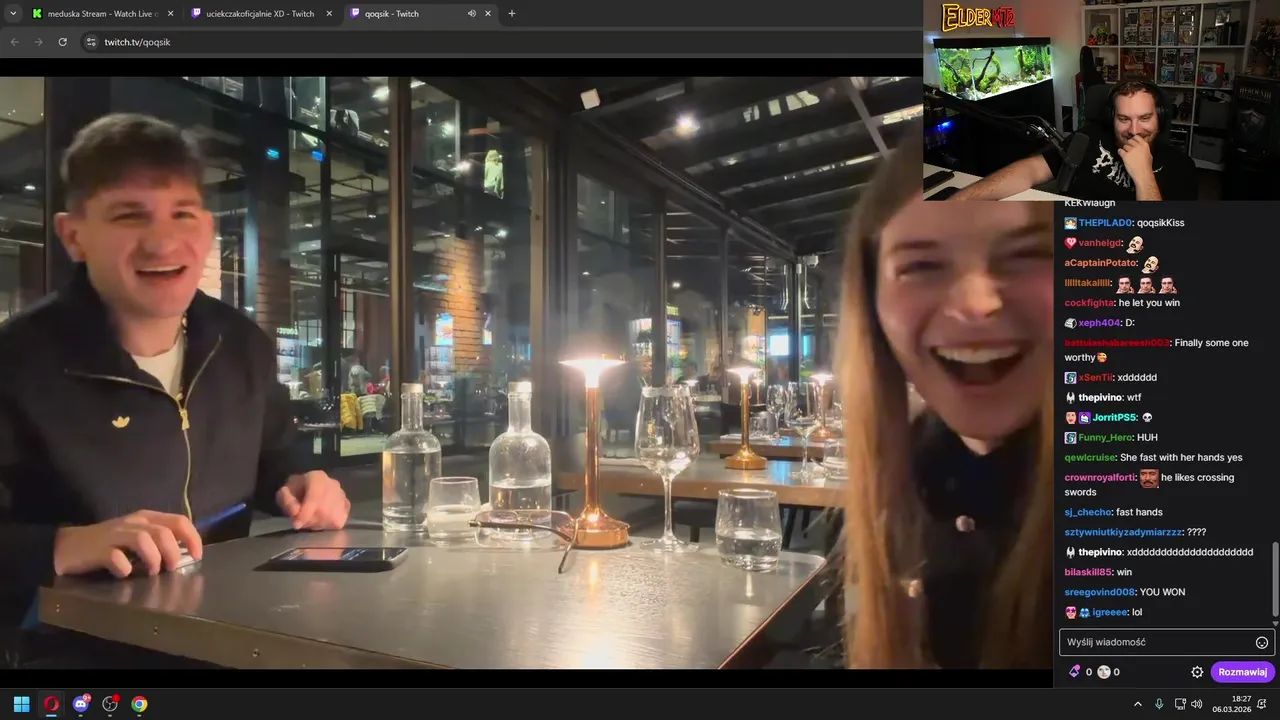The width and height of the screenshot is (1280, 720).
Task: Click the chat scrollbar thumb
Action: [1274, 578]
